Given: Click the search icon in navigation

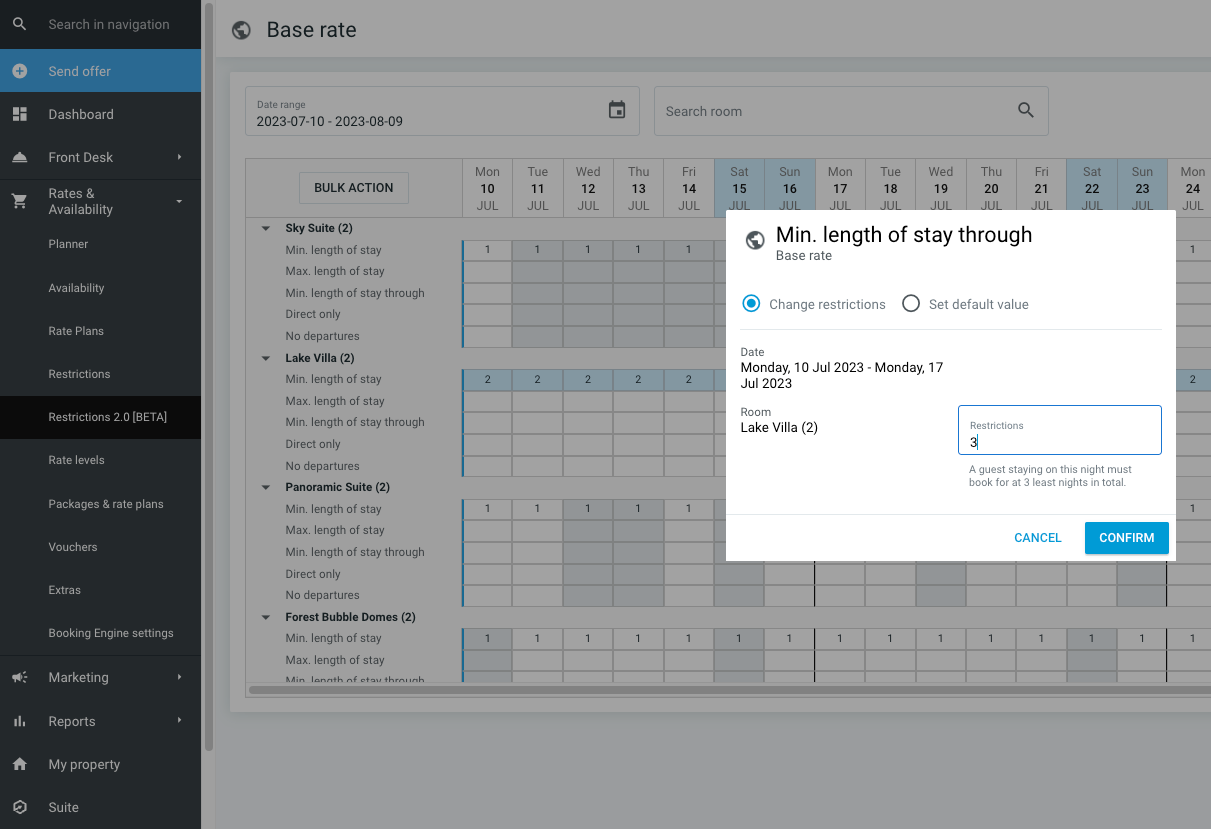Looking at the screenshot, I should [20, 24].
